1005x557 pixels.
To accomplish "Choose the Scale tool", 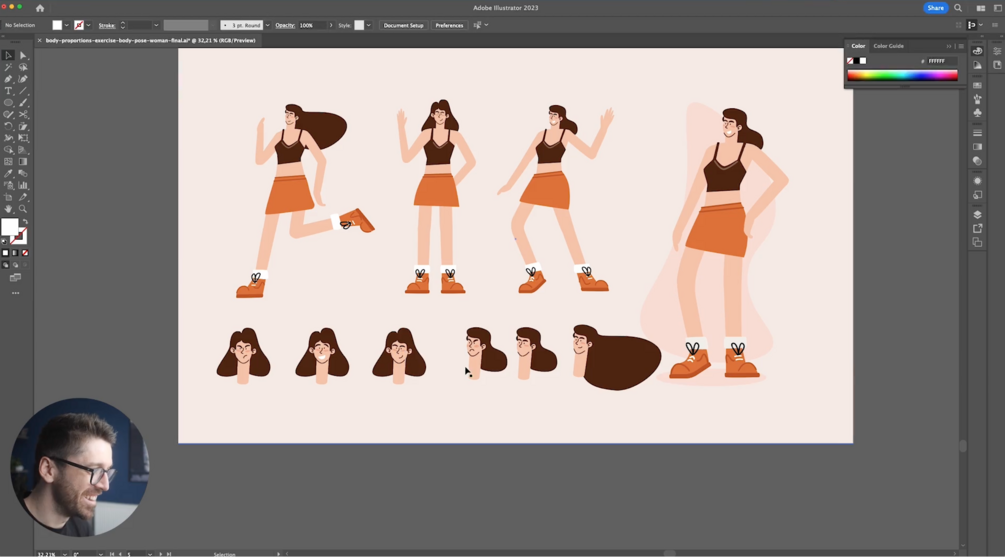I will 23,126.
